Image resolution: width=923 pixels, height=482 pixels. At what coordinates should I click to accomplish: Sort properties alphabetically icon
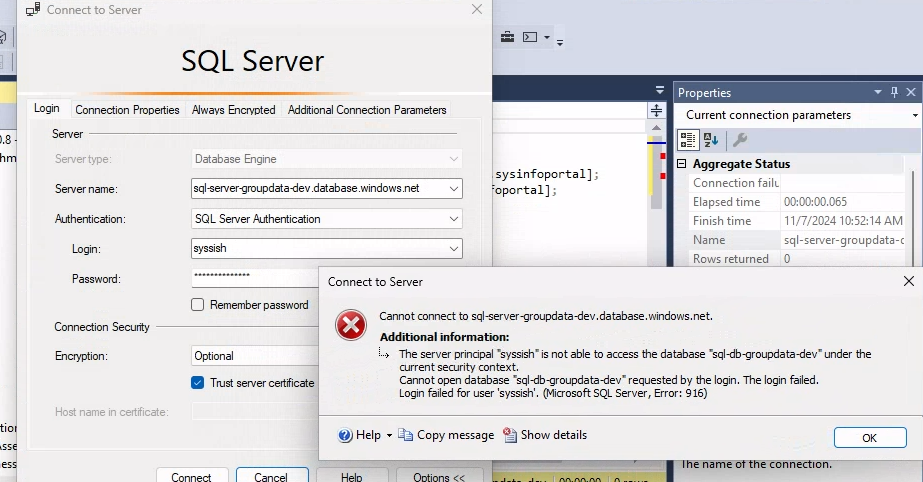pyautogui.click(x=710, y=139)
